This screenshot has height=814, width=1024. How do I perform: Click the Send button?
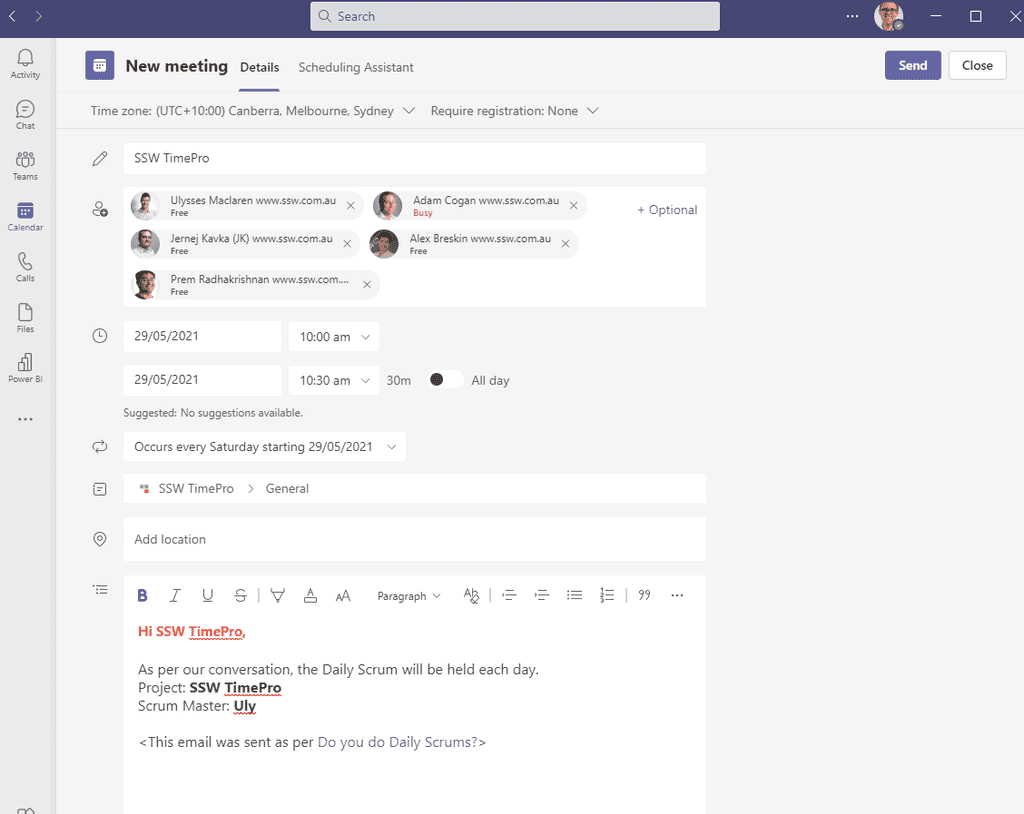(x=912, y=64)
